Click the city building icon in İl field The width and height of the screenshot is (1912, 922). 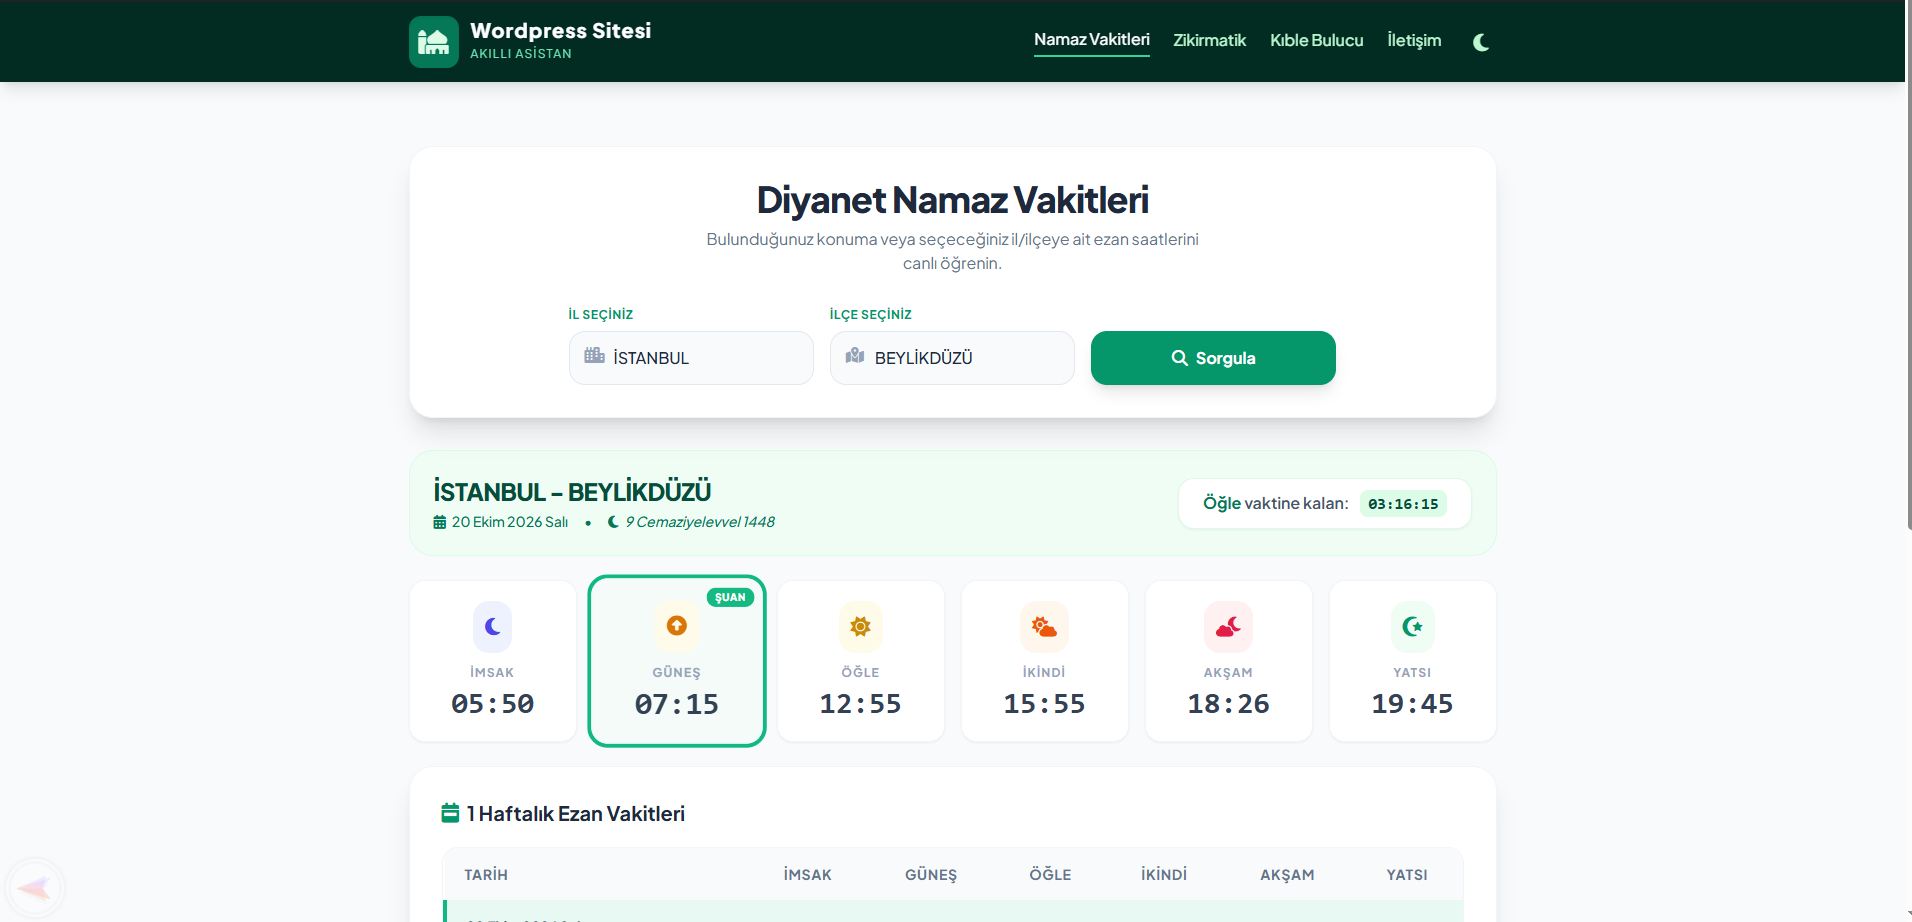click(595, 356)
